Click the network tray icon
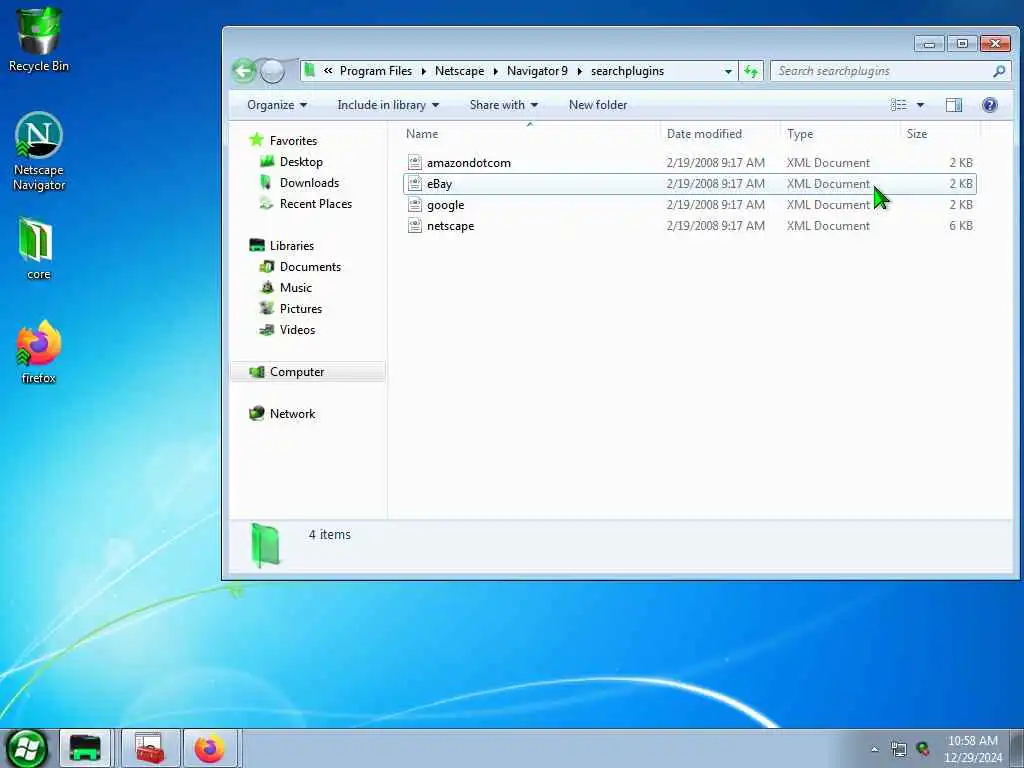The height and width of the screenshot is (768, 1024). click(x=899, y=749)
